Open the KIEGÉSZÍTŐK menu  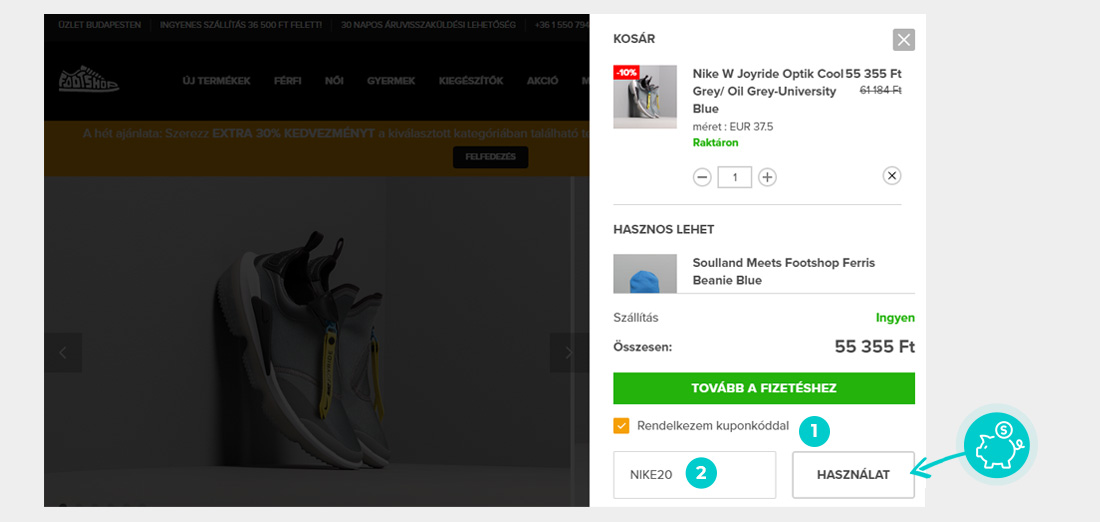tap(471, 81)
